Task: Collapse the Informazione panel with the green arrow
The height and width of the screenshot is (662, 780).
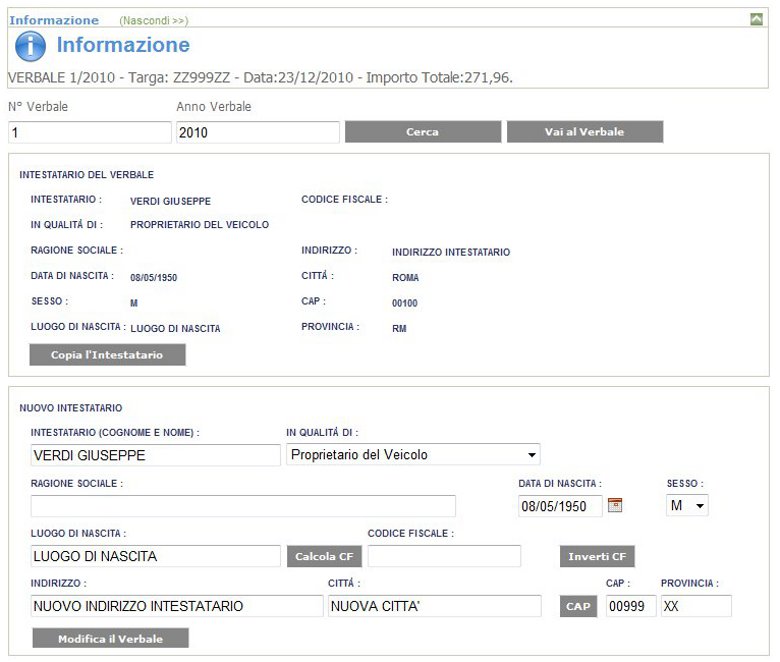Action: pyautogui.click(x=756, y=19)
